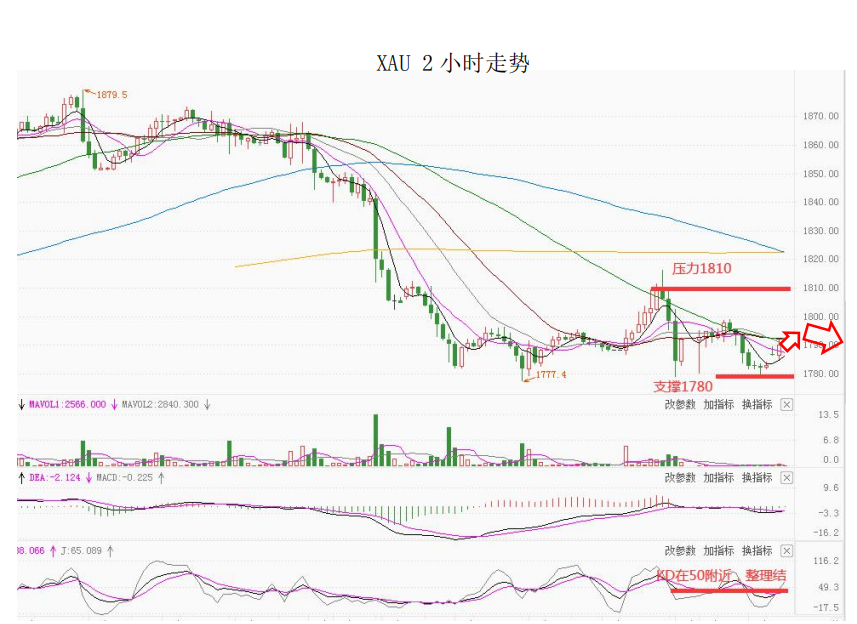This screenshot has width=857, height=624.
Task: Click the 1780.00 price axis label
Action: pos(820,374)
